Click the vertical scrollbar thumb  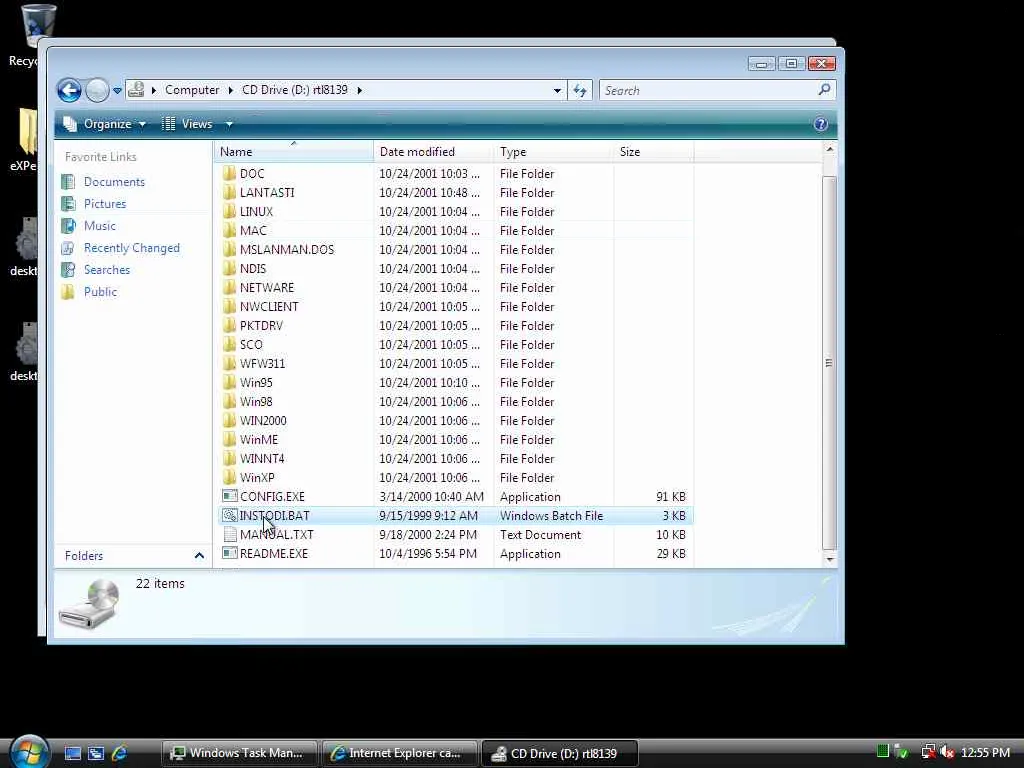click(829, 363)
